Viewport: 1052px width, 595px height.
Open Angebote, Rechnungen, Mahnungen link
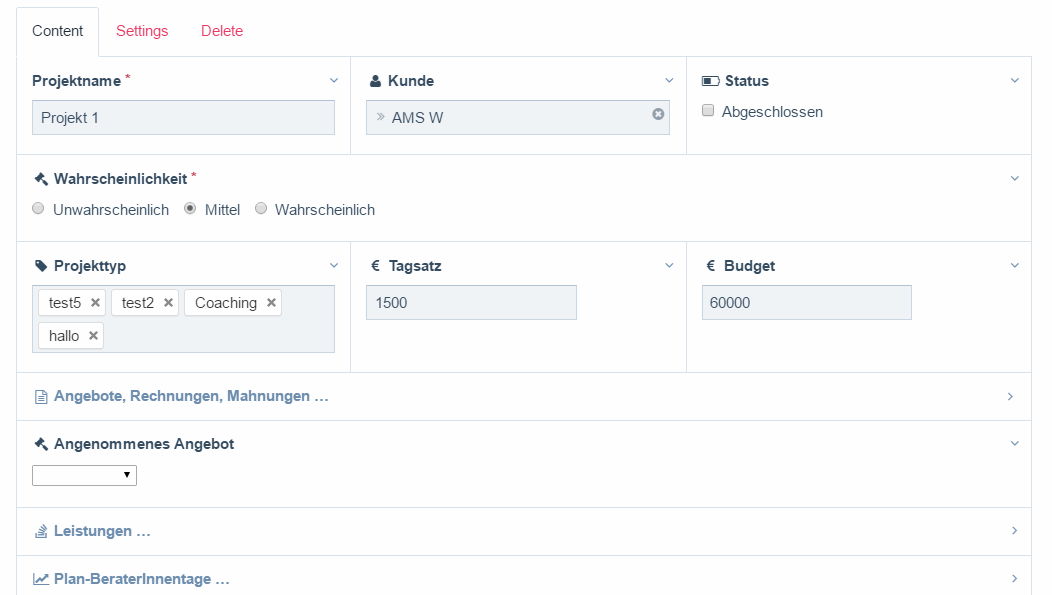[191, 396]
